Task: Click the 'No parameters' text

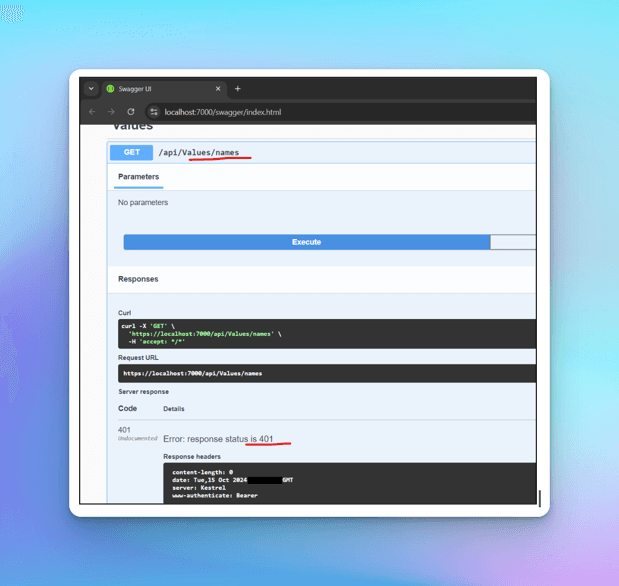Action: [143, 203]
